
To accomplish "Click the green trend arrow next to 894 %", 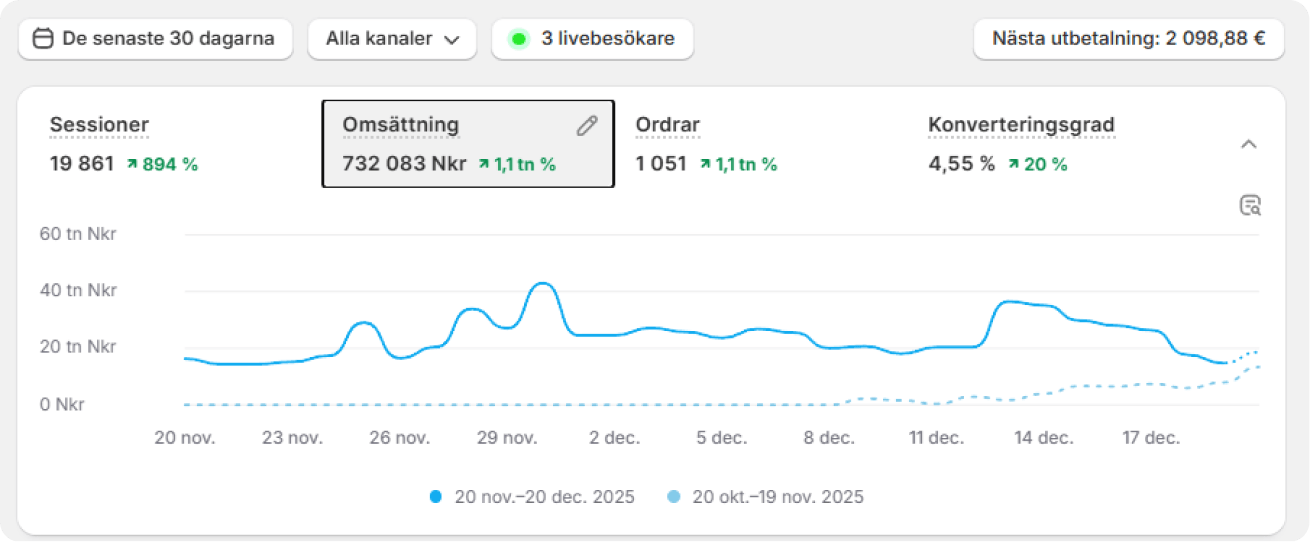I will (x=131, y=165).
